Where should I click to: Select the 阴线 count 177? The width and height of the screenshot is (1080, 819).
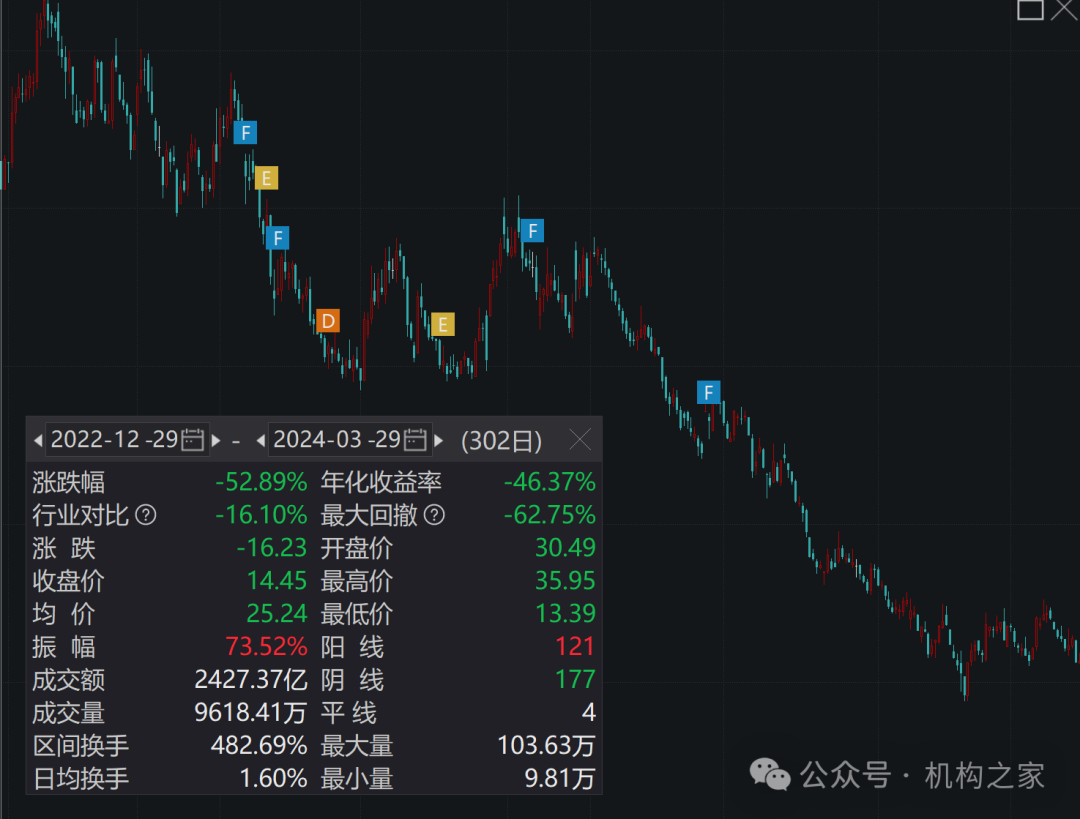[x=575, y=679]
